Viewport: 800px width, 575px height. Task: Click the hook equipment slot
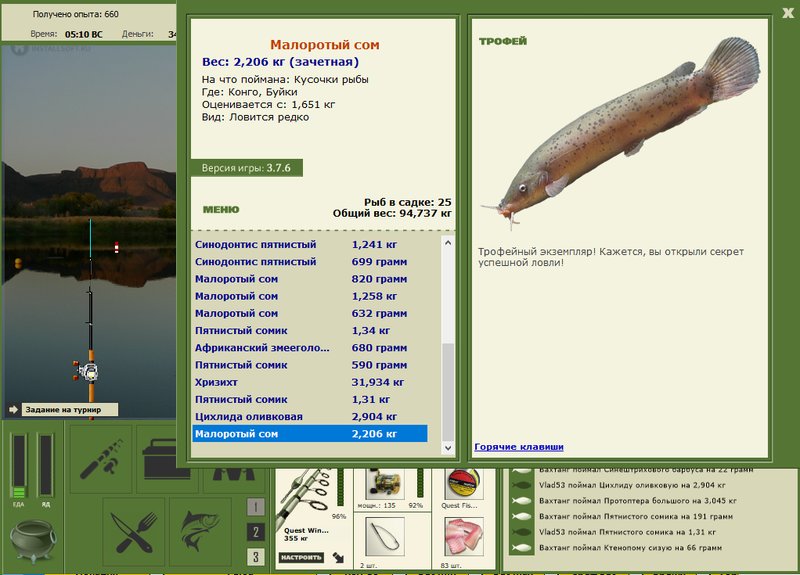385,537
